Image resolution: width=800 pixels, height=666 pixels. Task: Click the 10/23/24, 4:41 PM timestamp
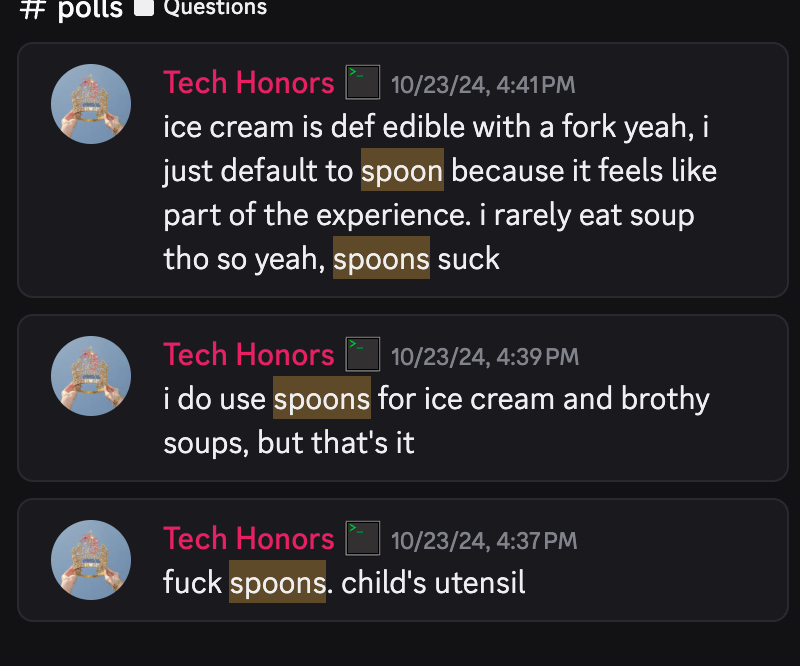click(x=483, y=85)
